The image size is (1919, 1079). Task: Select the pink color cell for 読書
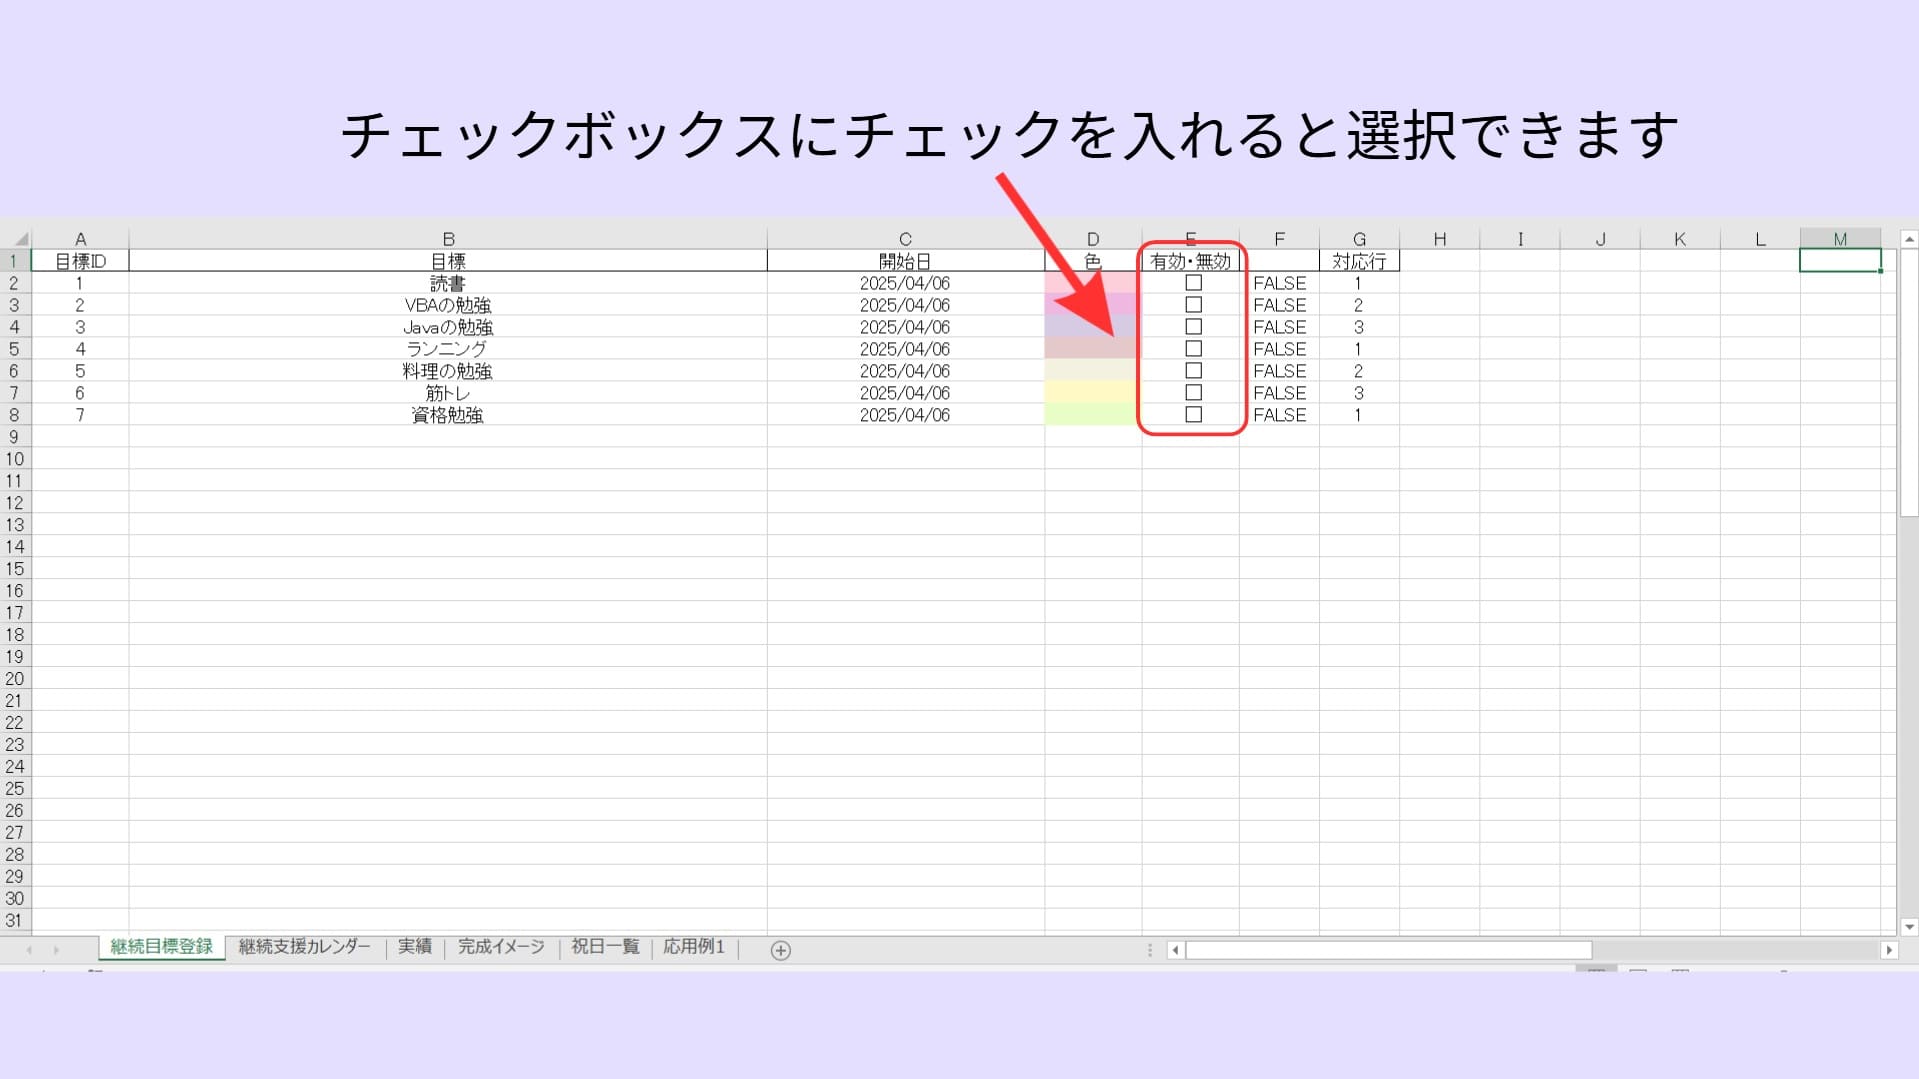(x=1093, y=283)
